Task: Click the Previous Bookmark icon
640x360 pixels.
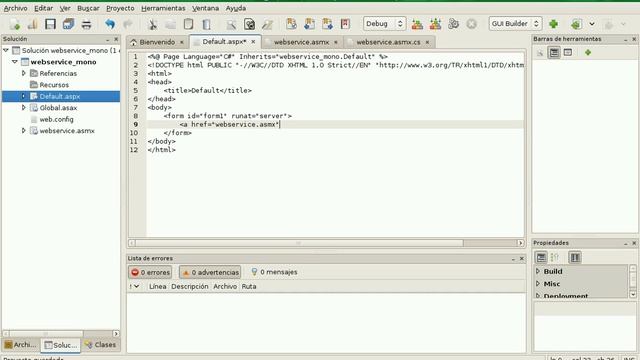Action: click(x=309, y=24)
